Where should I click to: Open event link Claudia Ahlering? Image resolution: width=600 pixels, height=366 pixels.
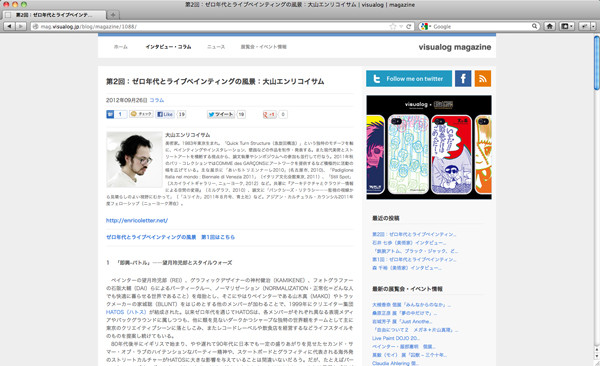[395, 363]
